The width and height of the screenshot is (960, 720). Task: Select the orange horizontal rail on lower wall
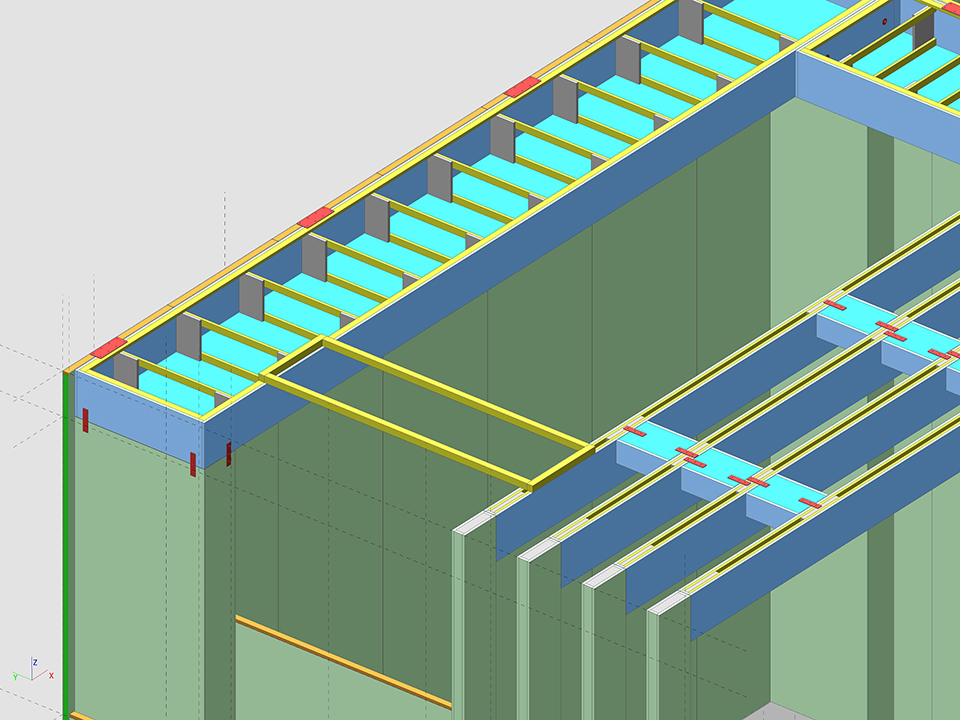[340, 662]
